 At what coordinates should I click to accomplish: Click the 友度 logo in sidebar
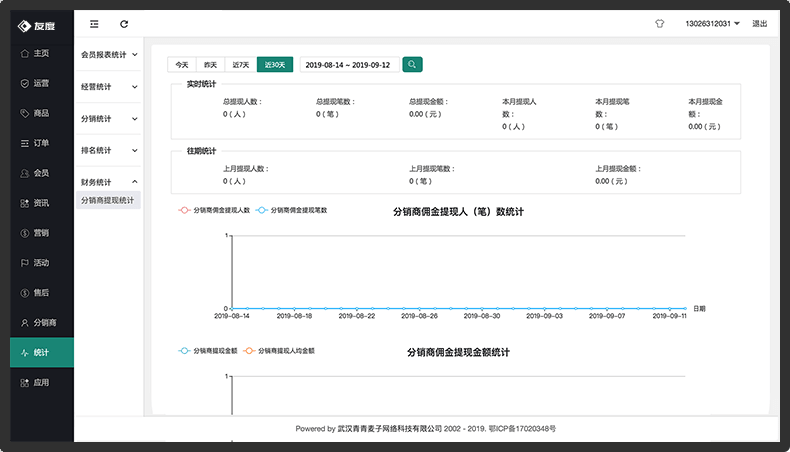36,26
